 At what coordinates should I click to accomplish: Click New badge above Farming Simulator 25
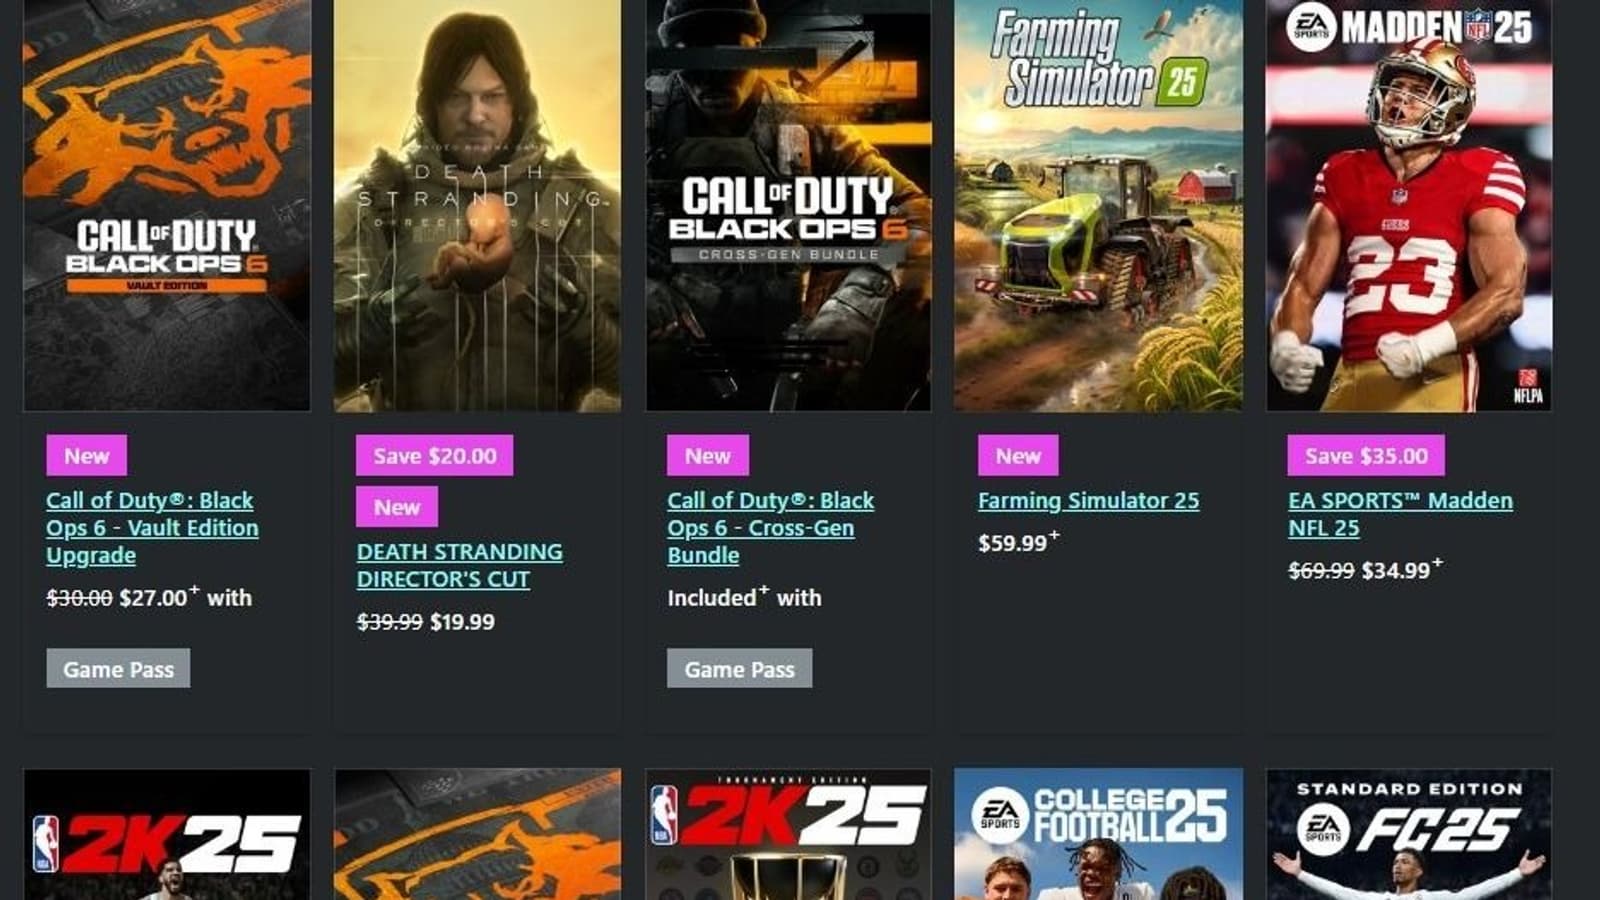[x=1018, y=455]
